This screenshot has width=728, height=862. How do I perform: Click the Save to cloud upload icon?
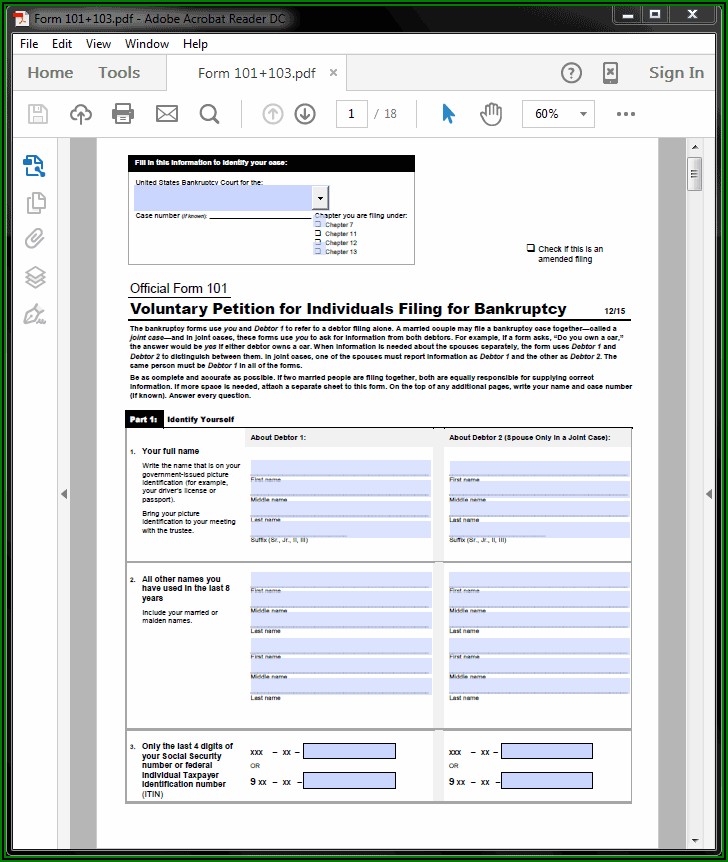80,114
